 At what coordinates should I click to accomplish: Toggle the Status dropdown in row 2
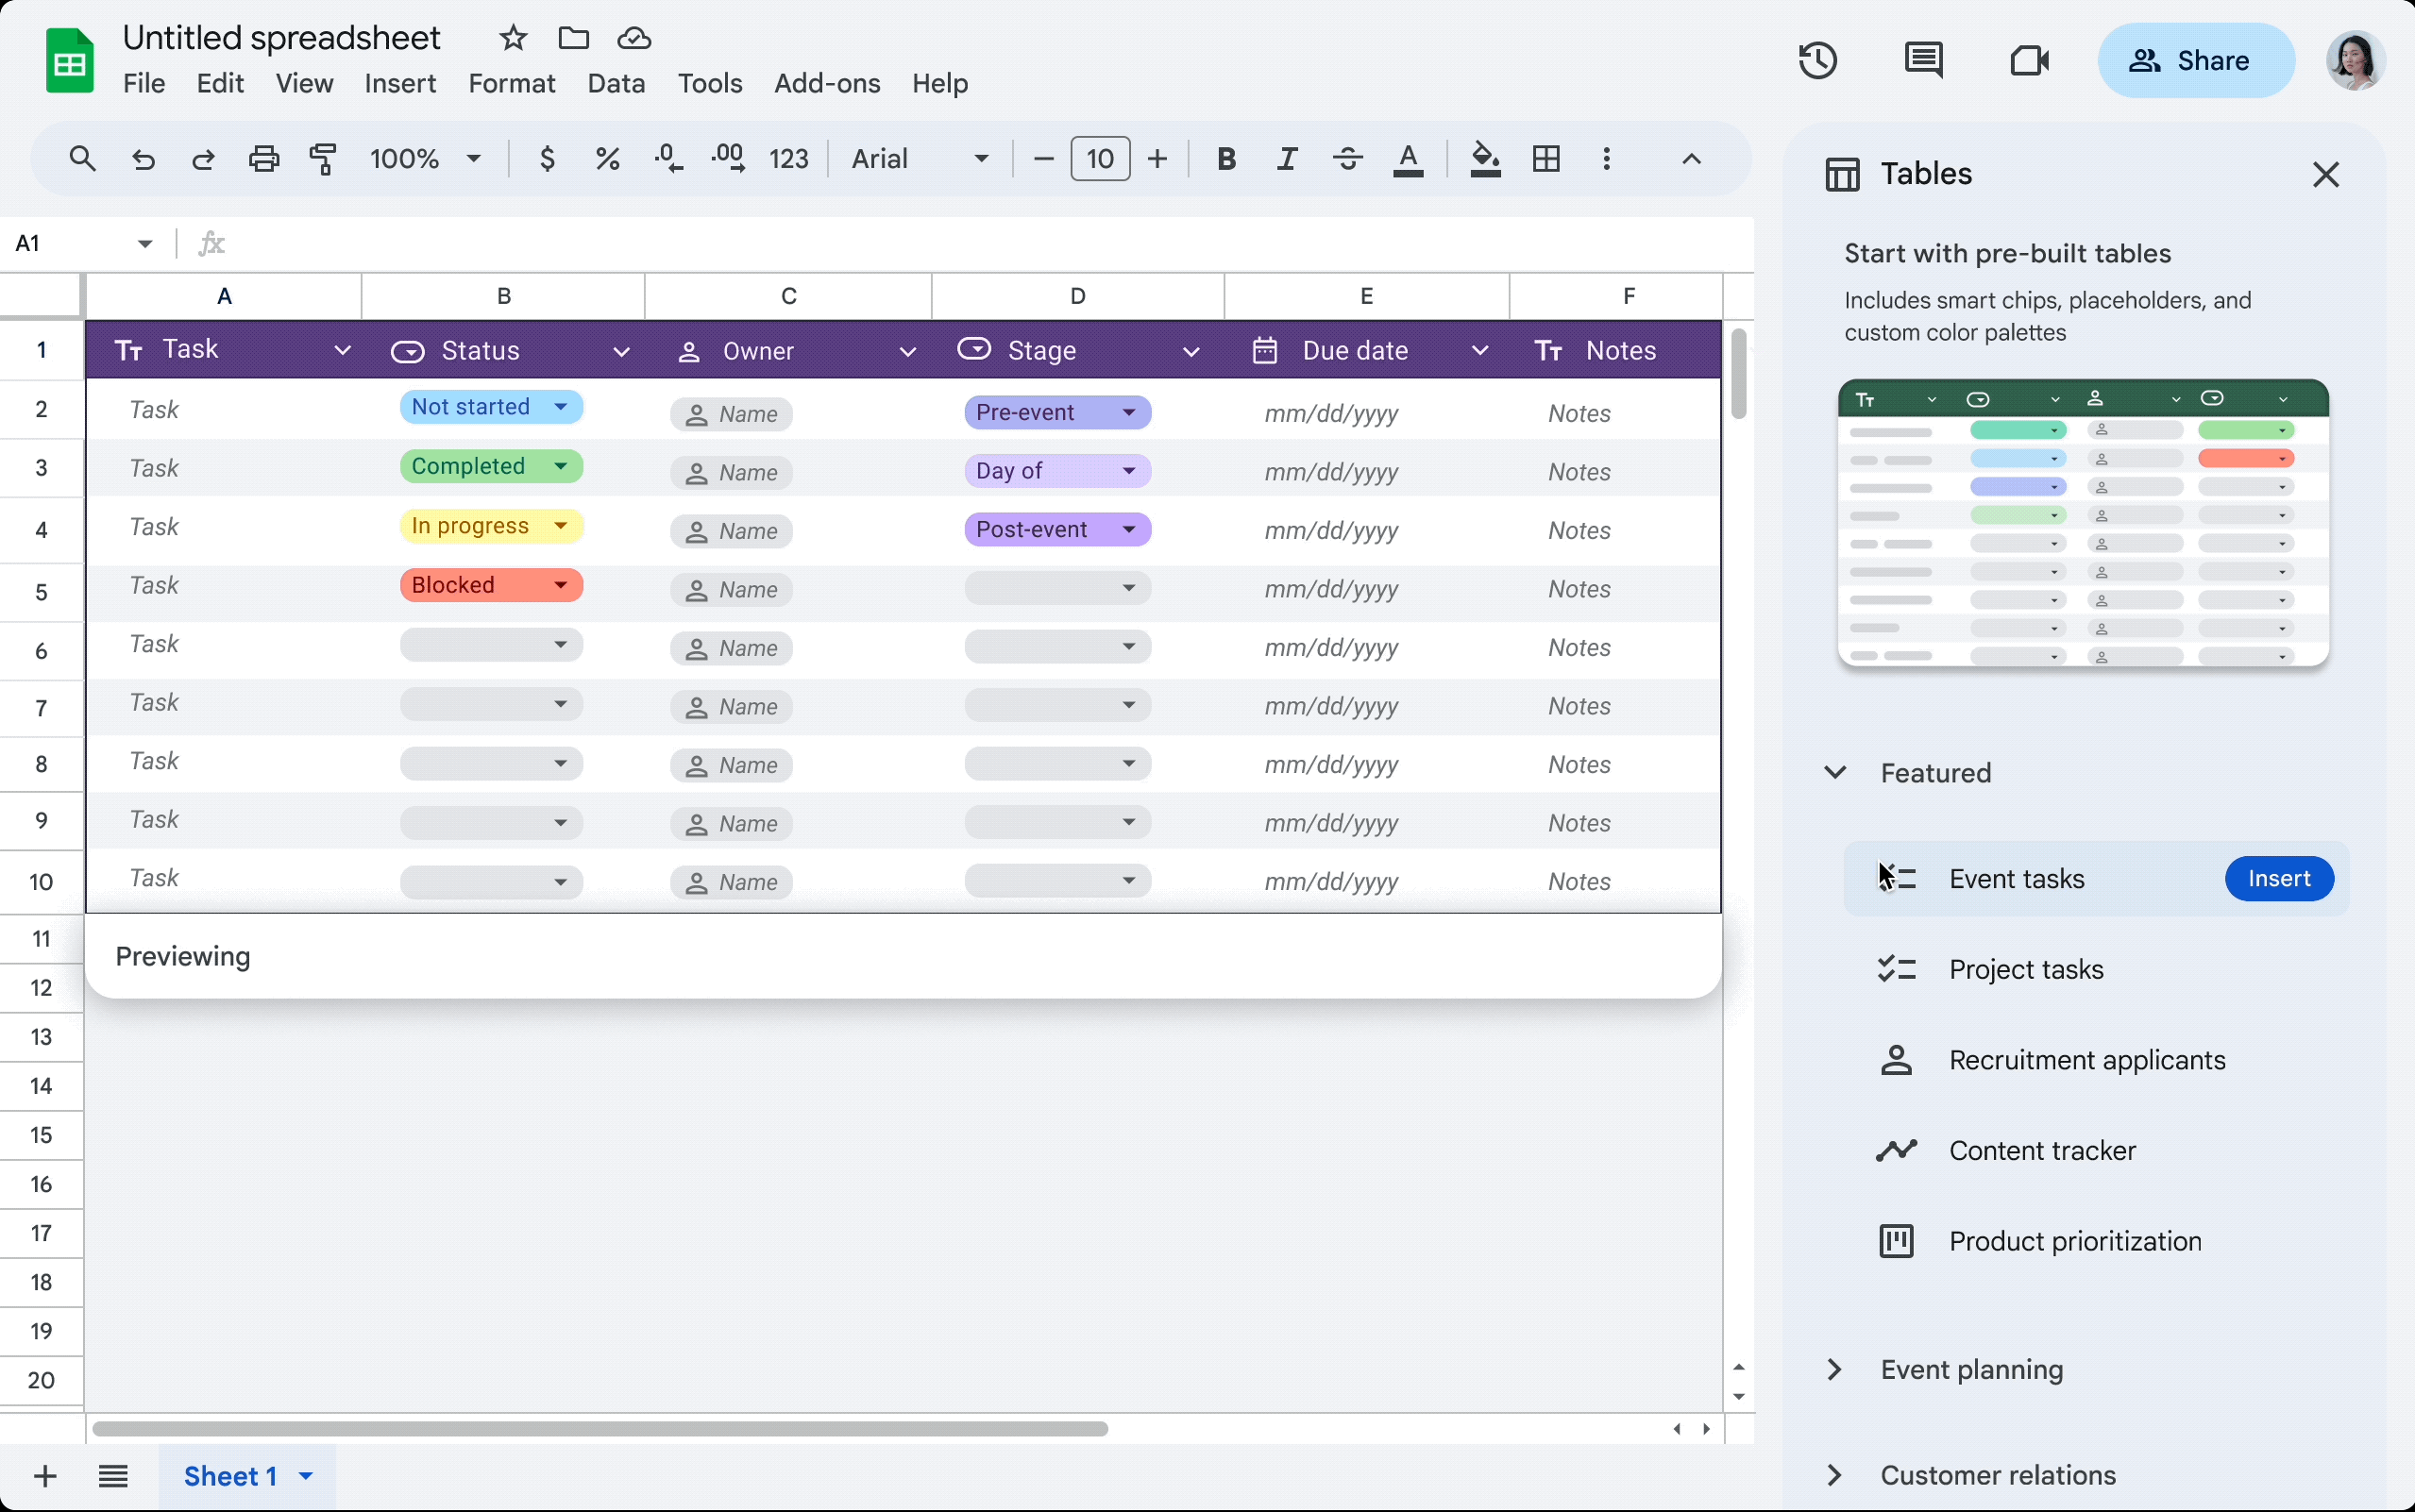click(x=559, y=408)
